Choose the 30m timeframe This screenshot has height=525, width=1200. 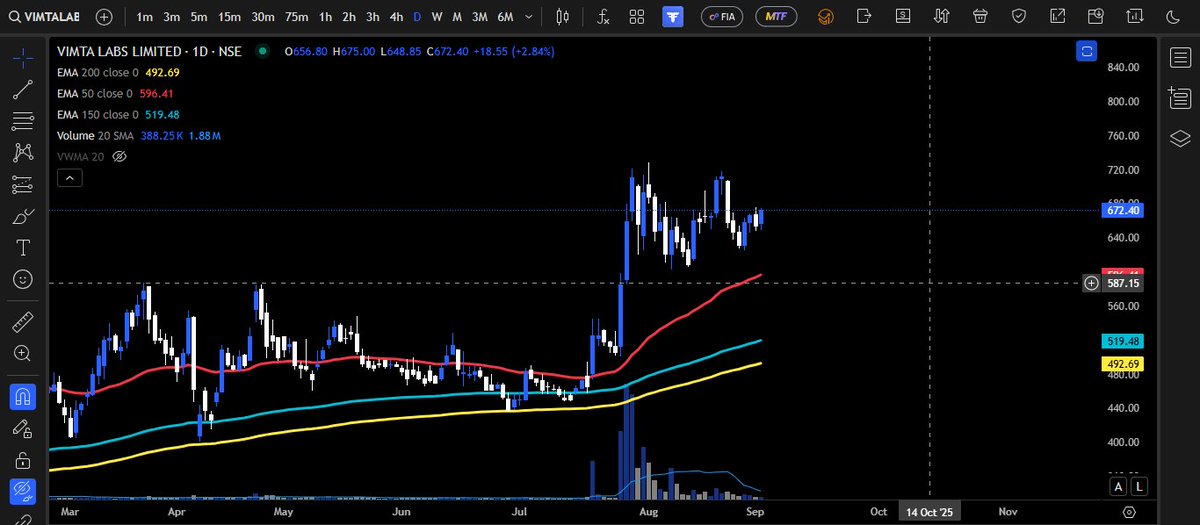[x=263, y=17]
